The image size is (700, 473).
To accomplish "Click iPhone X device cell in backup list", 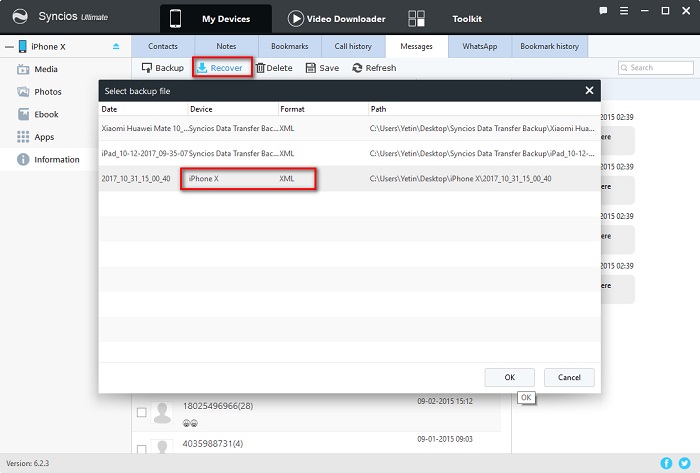I will pyautogui.click(x=204, y=178).
